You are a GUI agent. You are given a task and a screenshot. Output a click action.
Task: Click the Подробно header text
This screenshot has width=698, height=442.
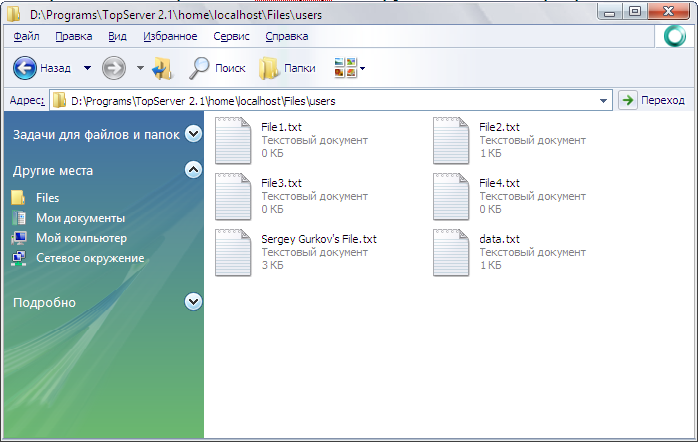pyautogui.click(x=45, y=303)
